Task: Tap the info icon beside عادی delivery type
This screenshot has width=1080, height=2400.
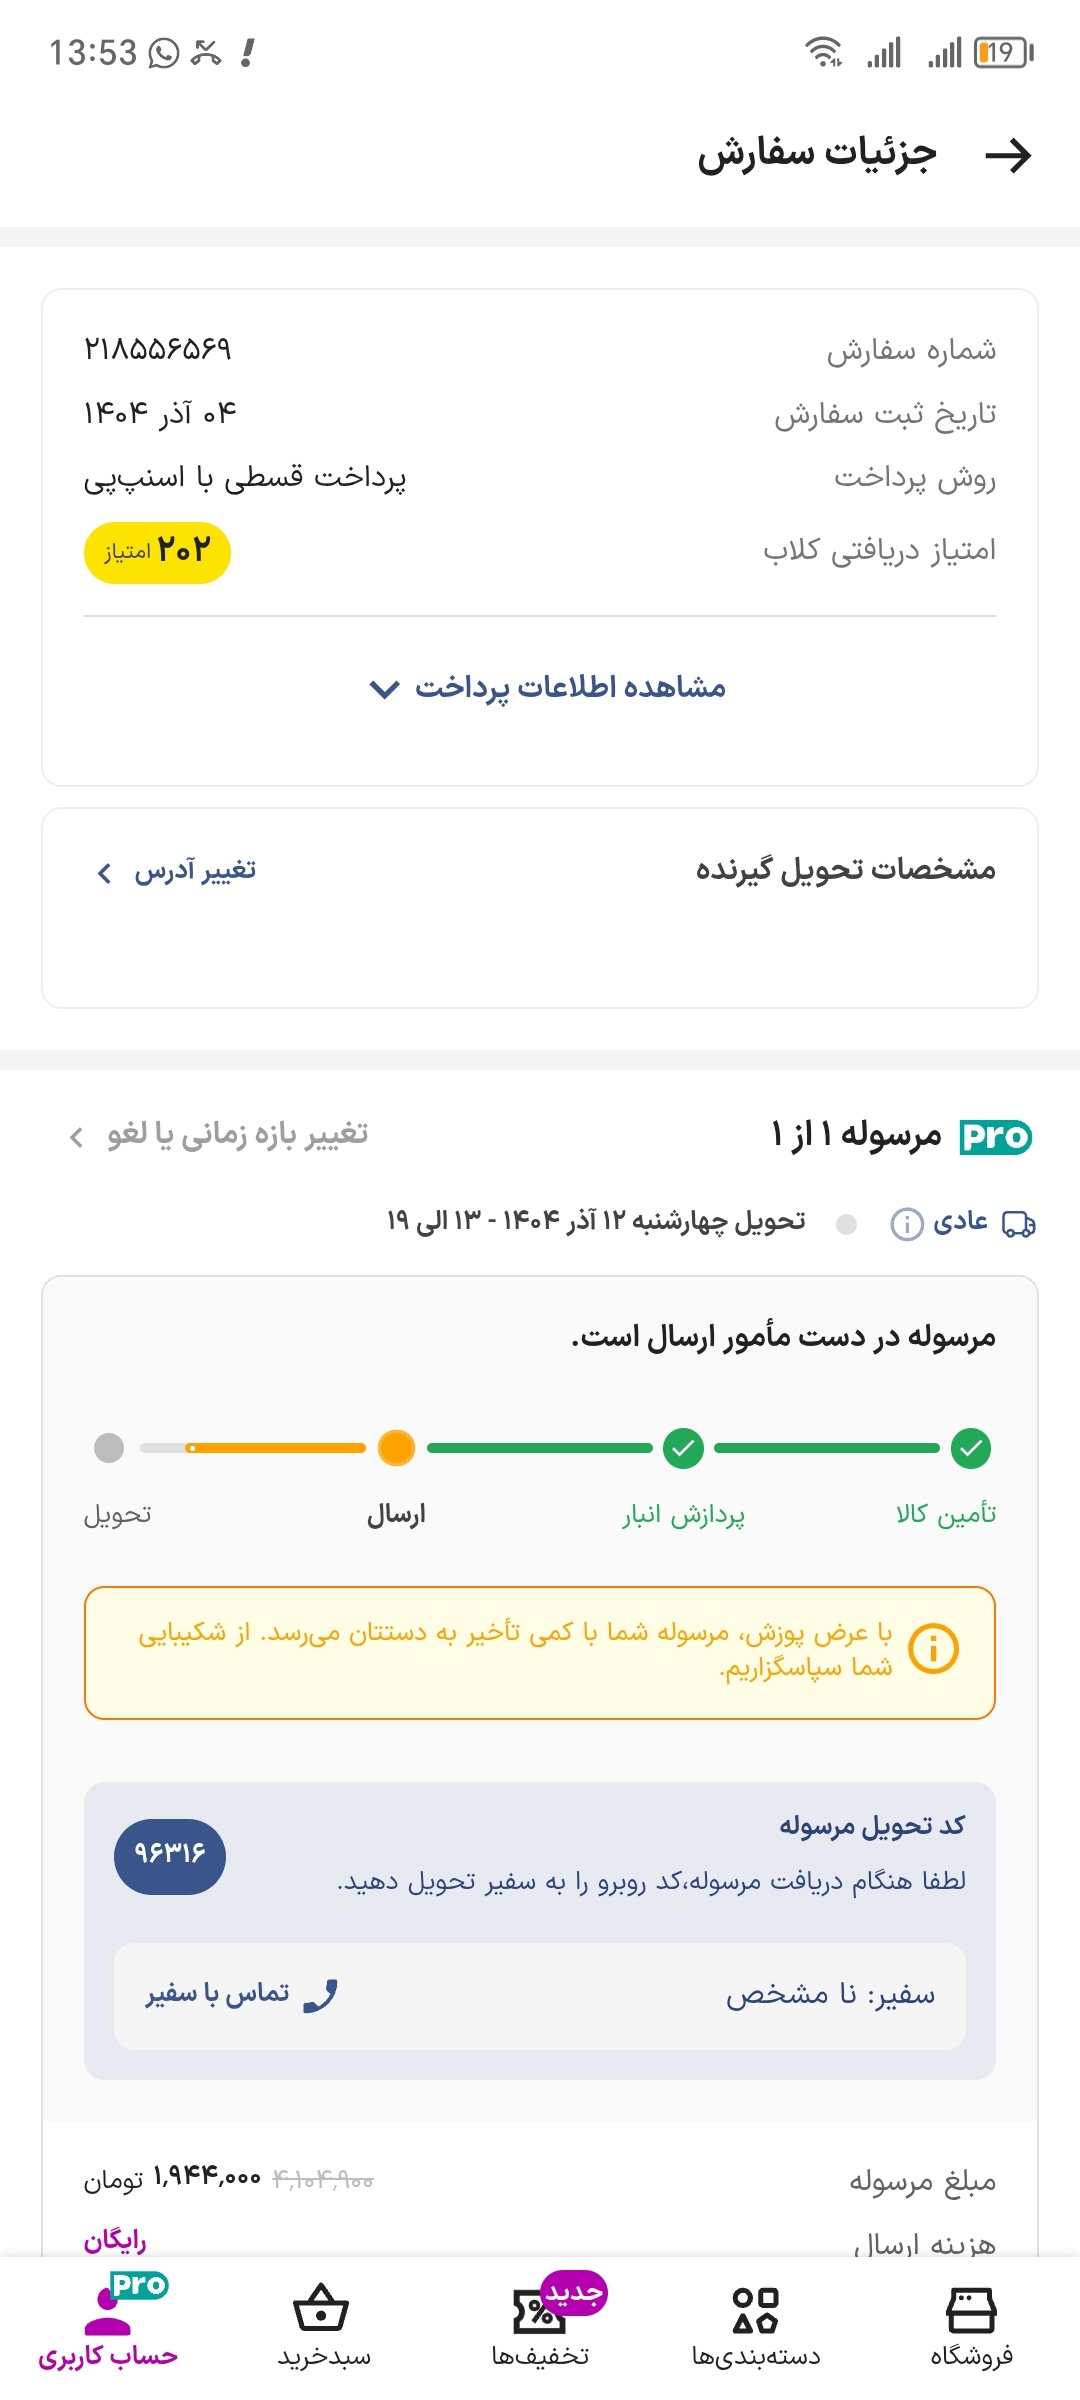Action: coord(906,1223)
